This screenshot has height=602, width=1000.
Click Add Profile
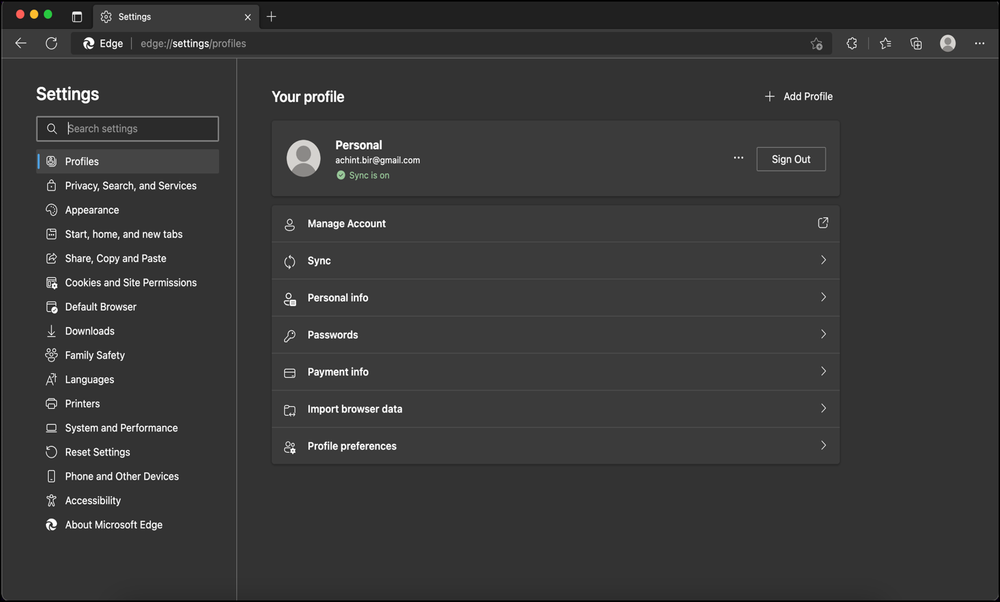coord(798,96)
